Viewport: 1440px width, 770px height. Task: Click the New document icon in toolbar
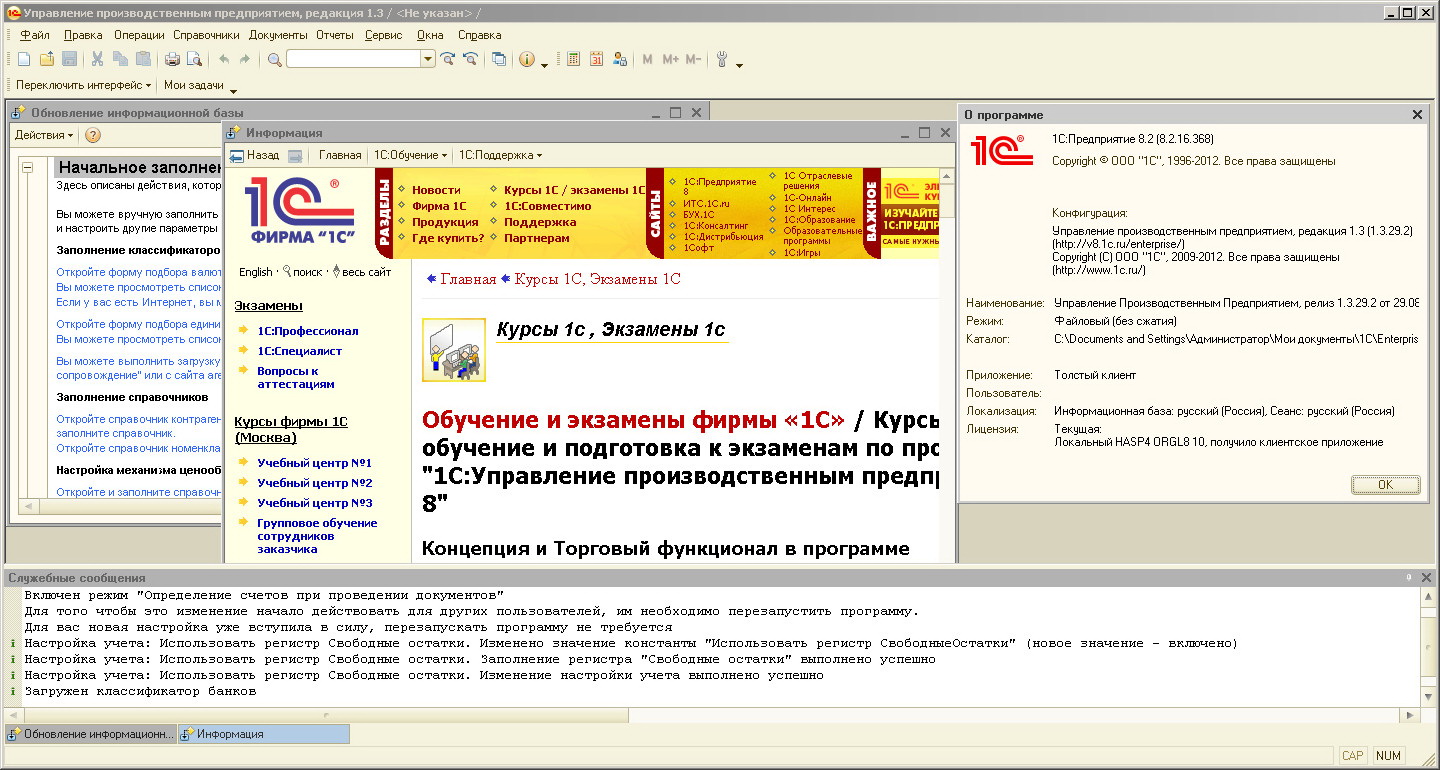click(x=24, y=60)
